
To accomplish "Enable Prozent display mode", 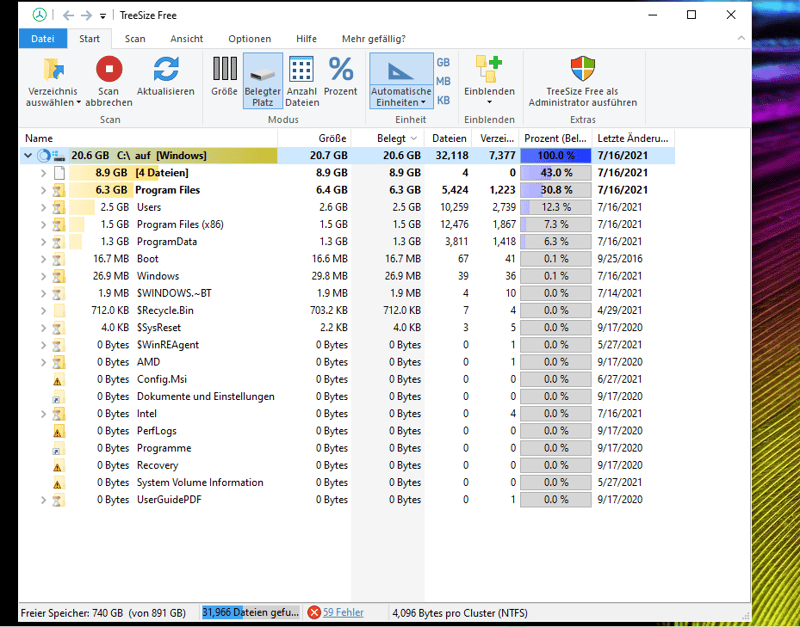I will [x=341, y=69].
